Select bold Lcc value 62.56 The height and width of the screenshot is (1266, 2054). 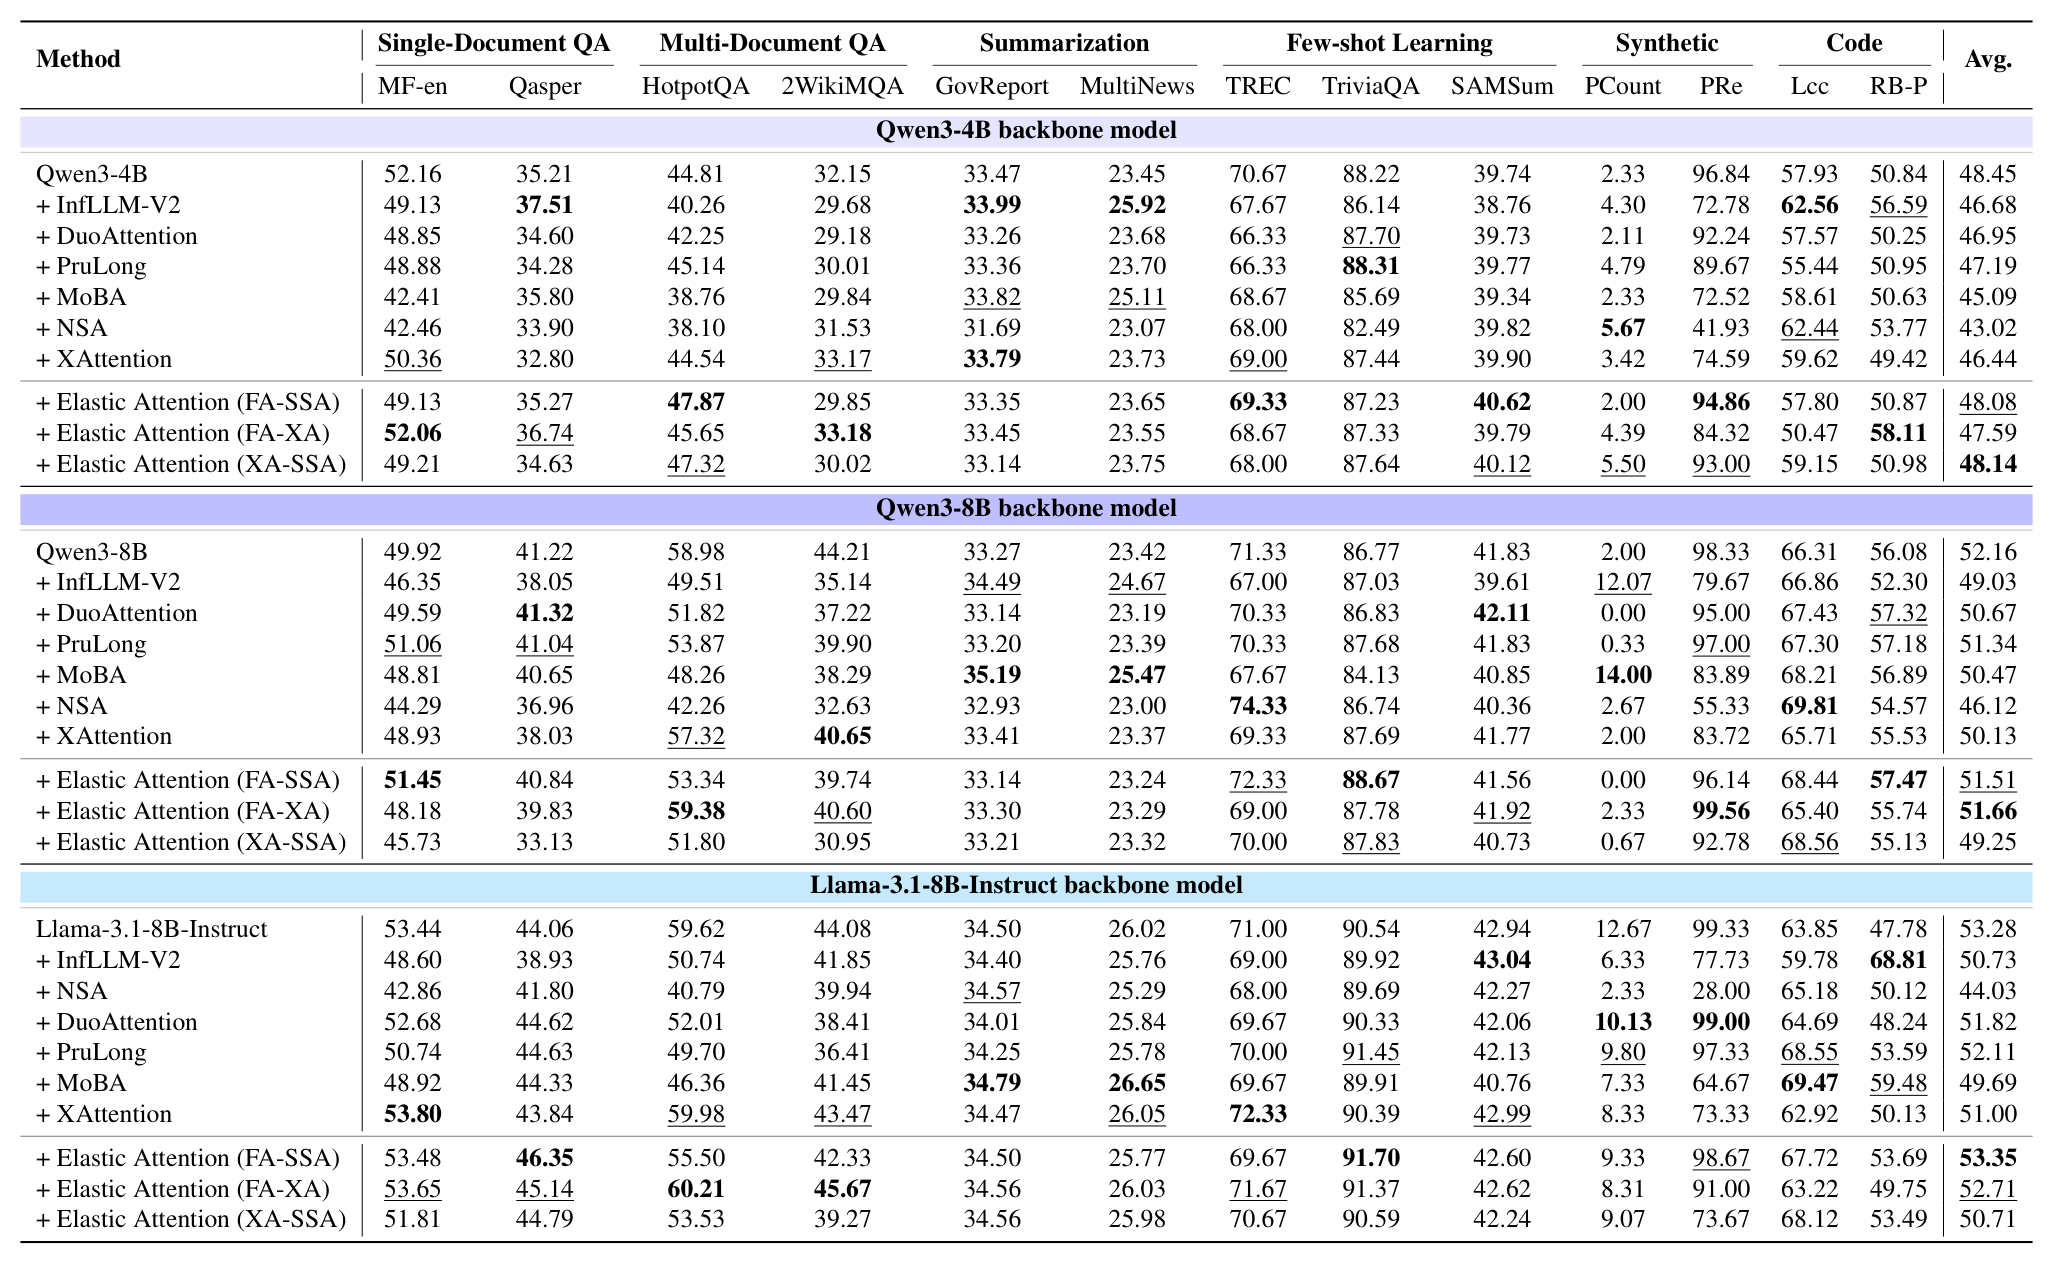(1809, 205)
